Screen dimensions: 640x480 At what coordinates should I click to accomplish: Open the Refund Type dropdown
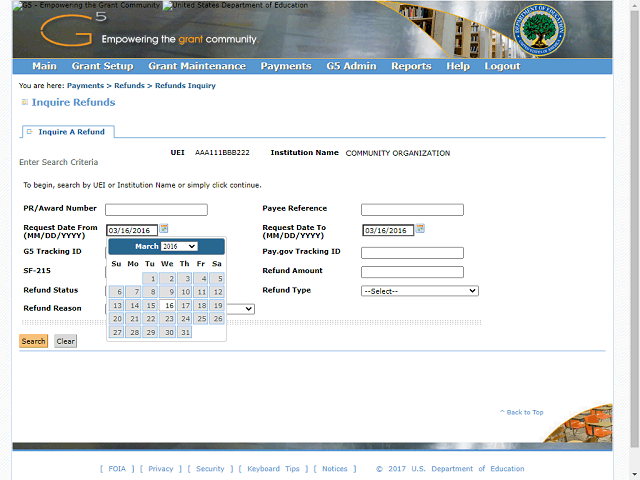tap(420, 291)
